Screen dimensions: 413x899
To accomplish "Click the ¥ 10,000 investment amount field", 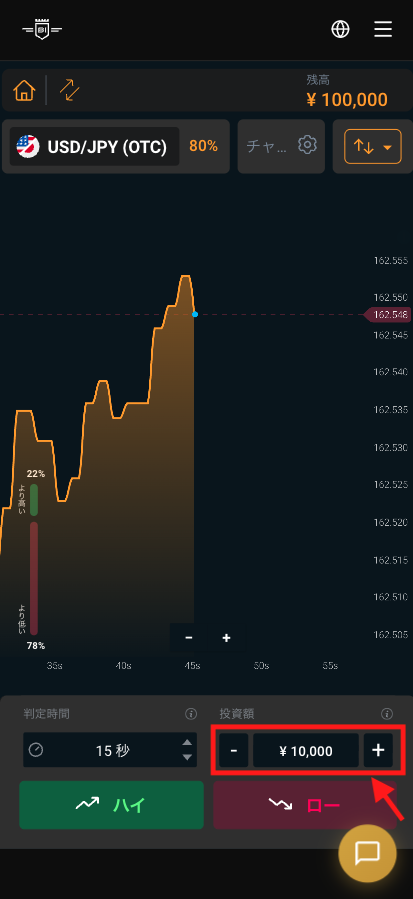I will click(x=306, y=750).
